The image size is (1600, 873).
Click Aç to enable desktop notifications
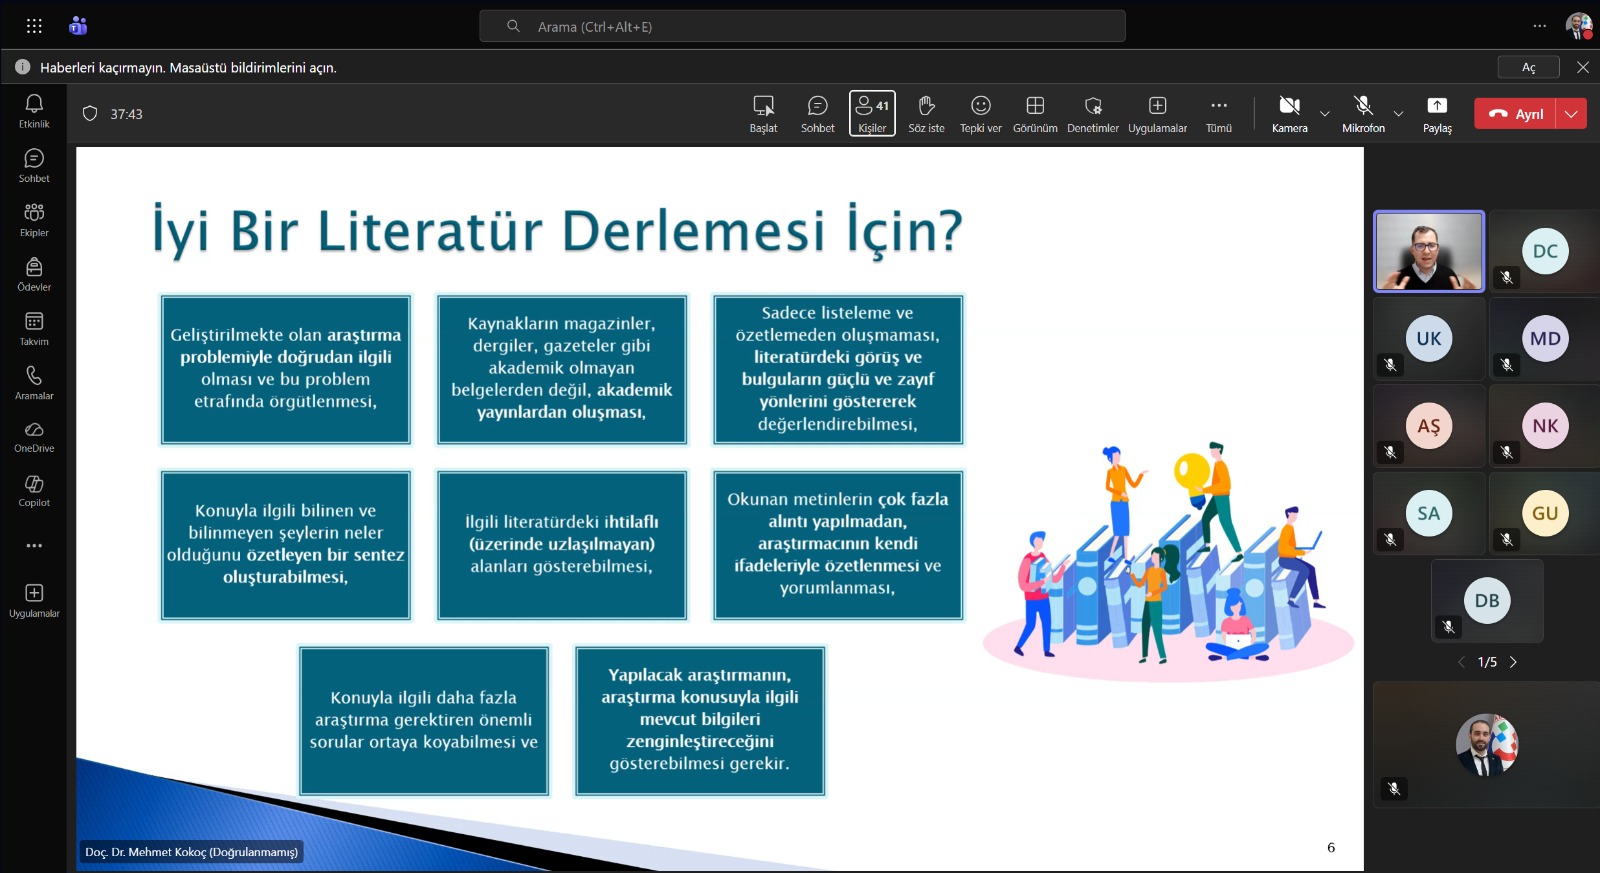point(1528,67)
